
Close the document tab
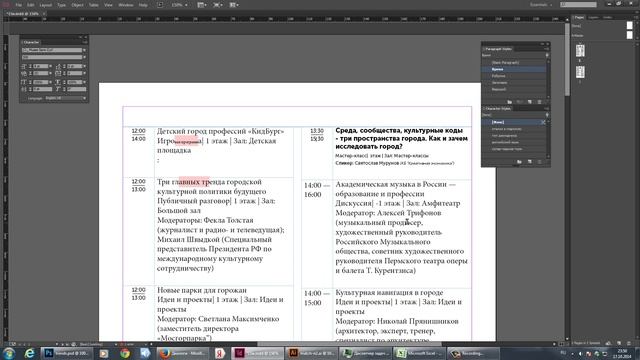(x=44, y=14)
